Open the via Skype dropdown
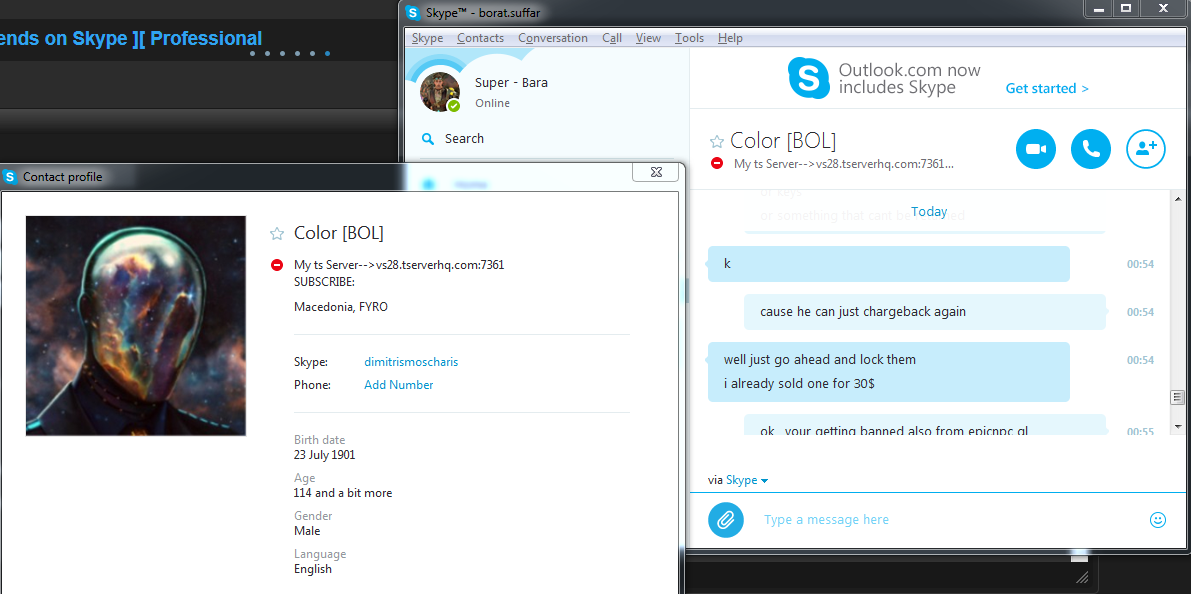1191x594 pixels. (x=747, y=480)
